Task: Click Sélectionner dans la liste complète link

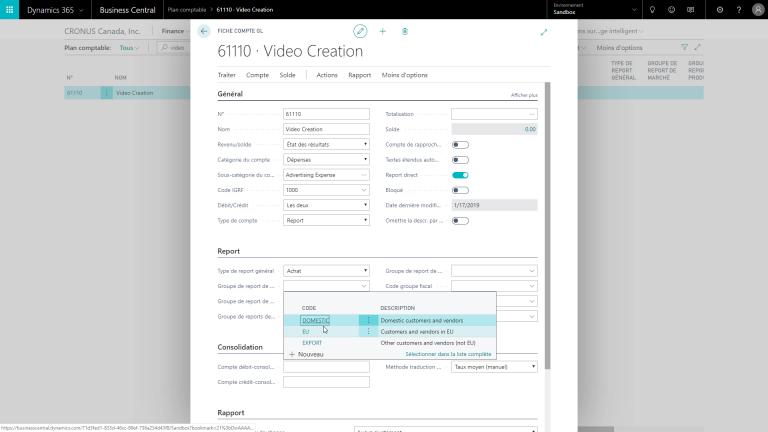Action: 448,354
